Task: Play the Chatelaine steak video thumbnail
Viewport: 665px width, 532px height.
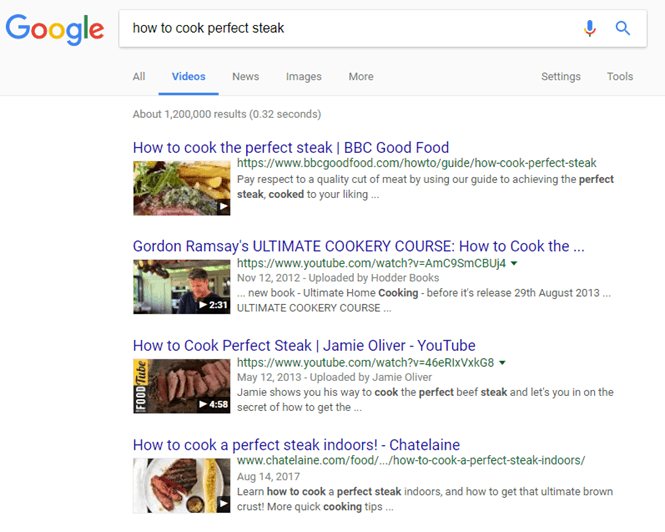Action: [x=182, y=485]
